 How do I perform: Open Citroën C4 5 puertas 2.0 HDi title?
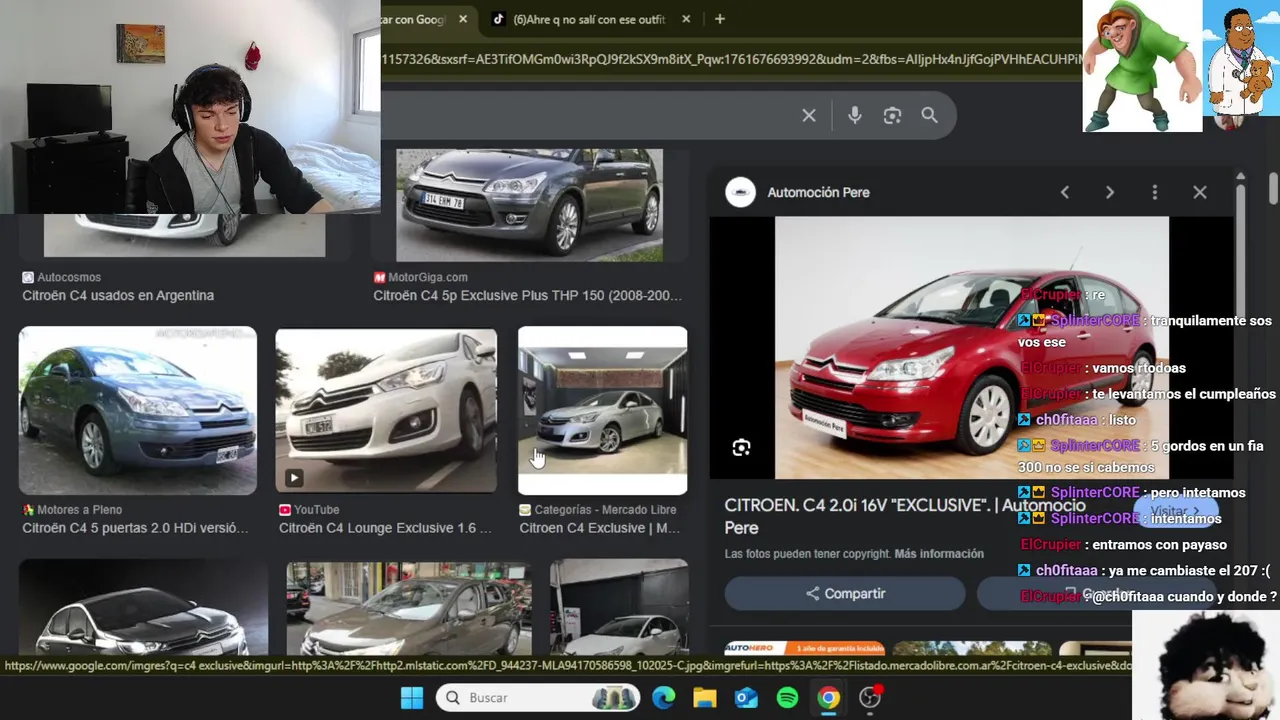tap(135, 528)
